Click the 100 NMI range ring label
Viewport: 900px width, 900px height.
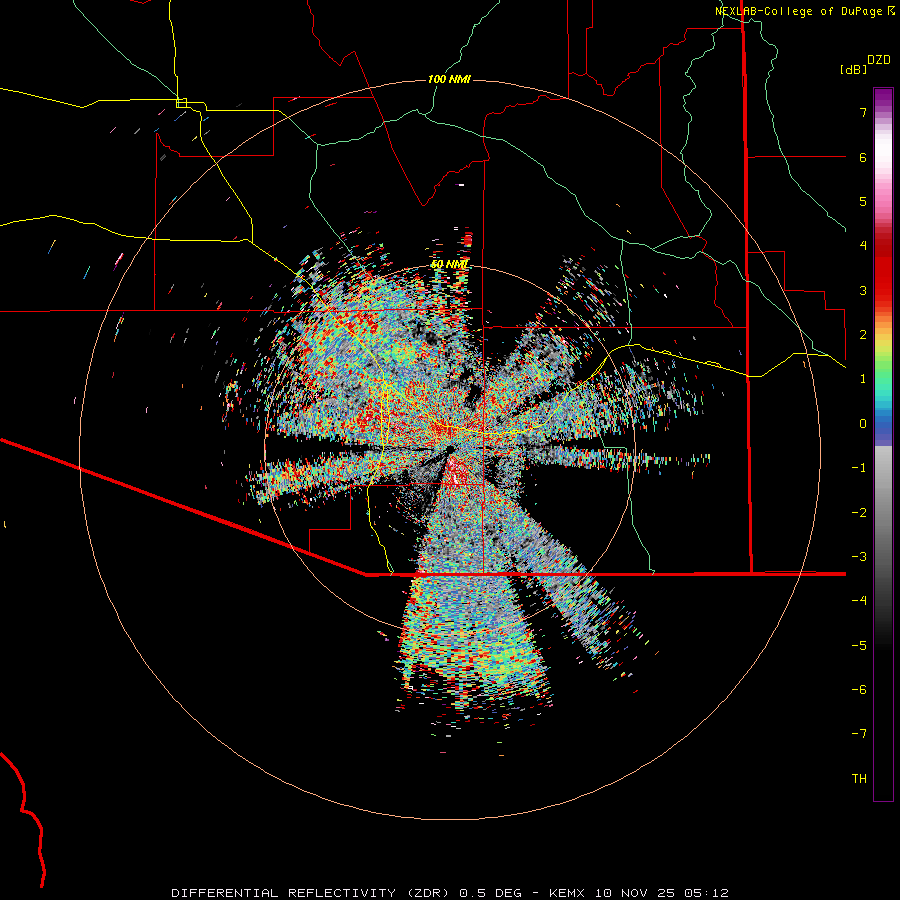[449, 79]
